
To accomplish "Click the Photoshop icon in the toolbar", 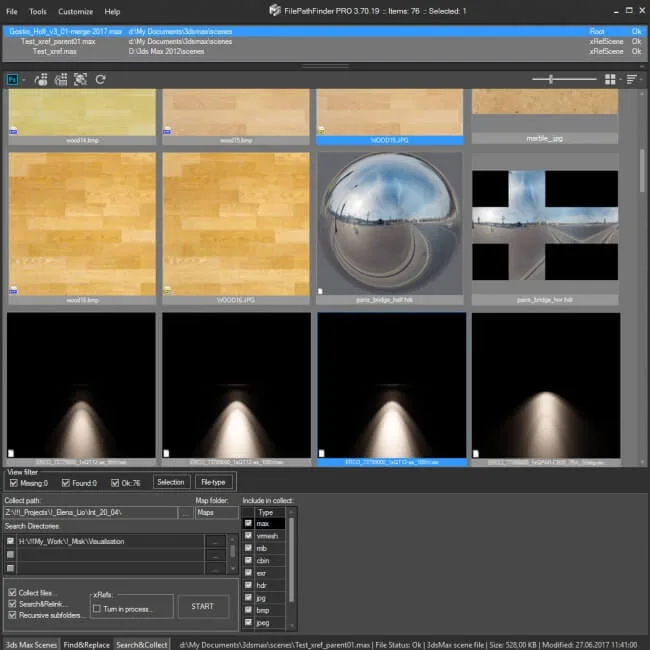I will (12, 79).
